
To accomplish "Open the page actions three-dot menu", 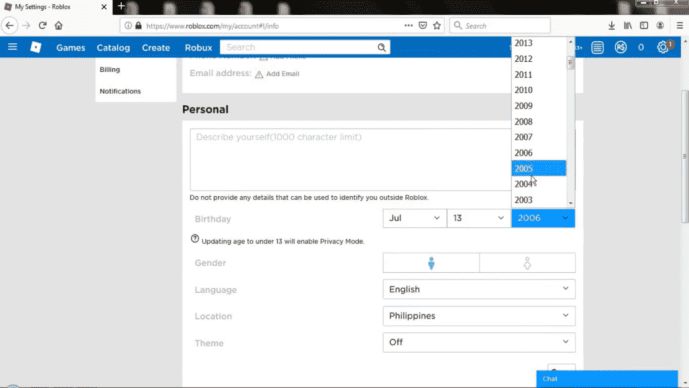I will click(408, 25).
